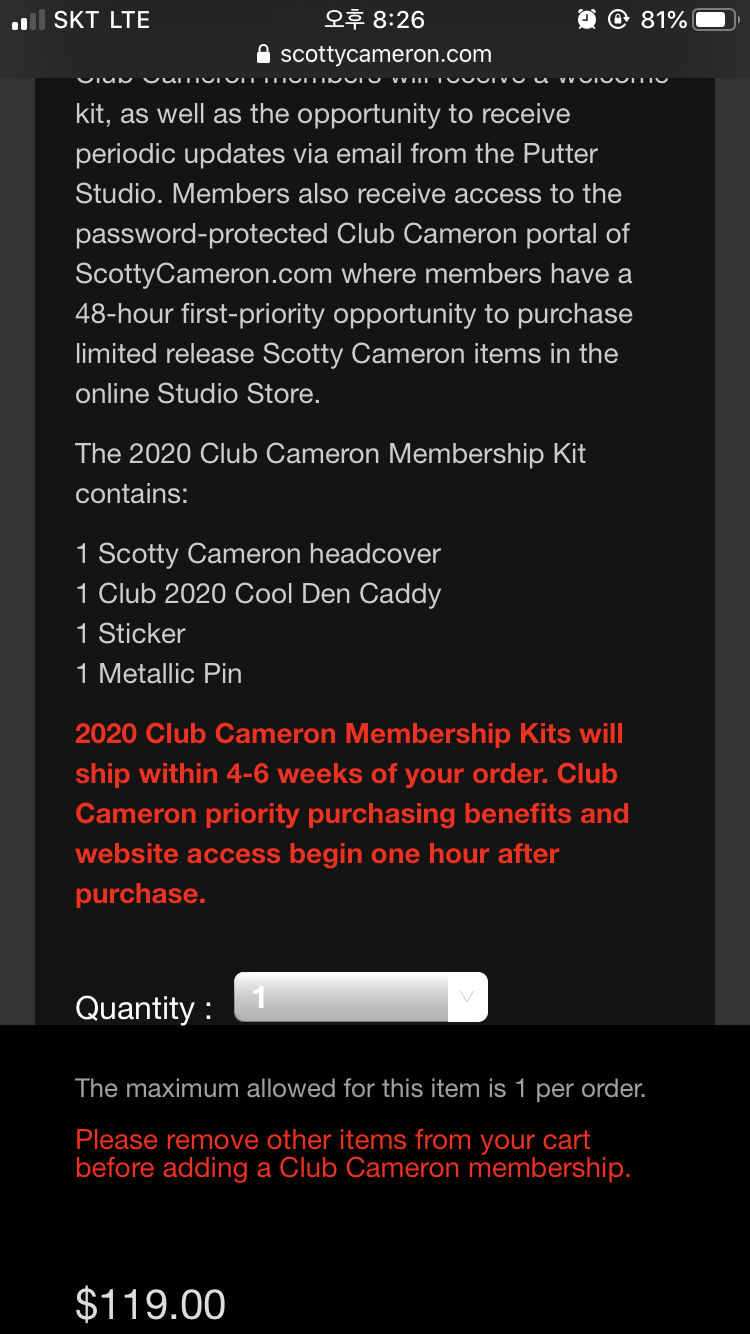Screen dimensions: 750x1334
Task: Click the Metallic Pin list item
Action: coord(159,674)
